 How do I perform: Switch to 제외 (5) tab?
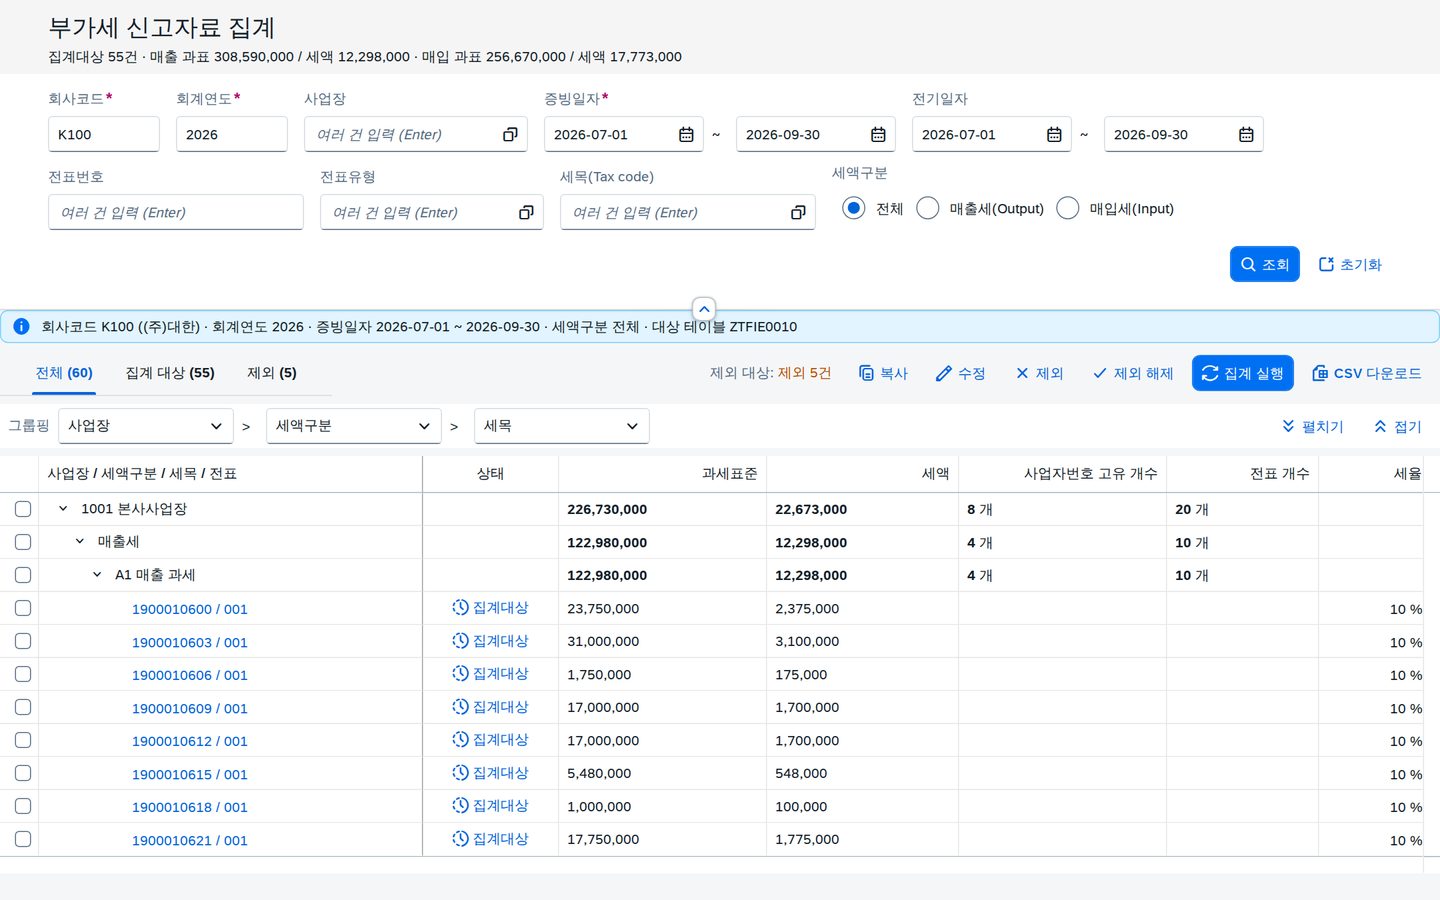coord(272,373)
